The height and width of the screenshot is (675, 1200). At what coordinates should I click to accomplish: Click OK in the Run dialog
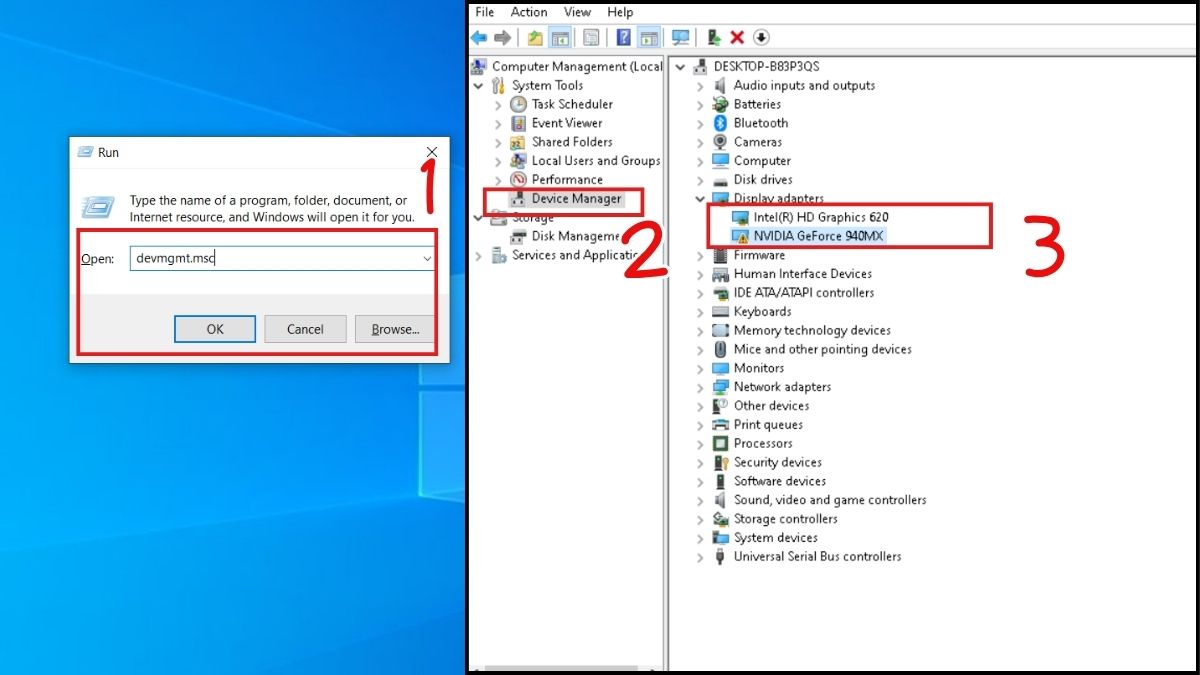click(215, 329)
